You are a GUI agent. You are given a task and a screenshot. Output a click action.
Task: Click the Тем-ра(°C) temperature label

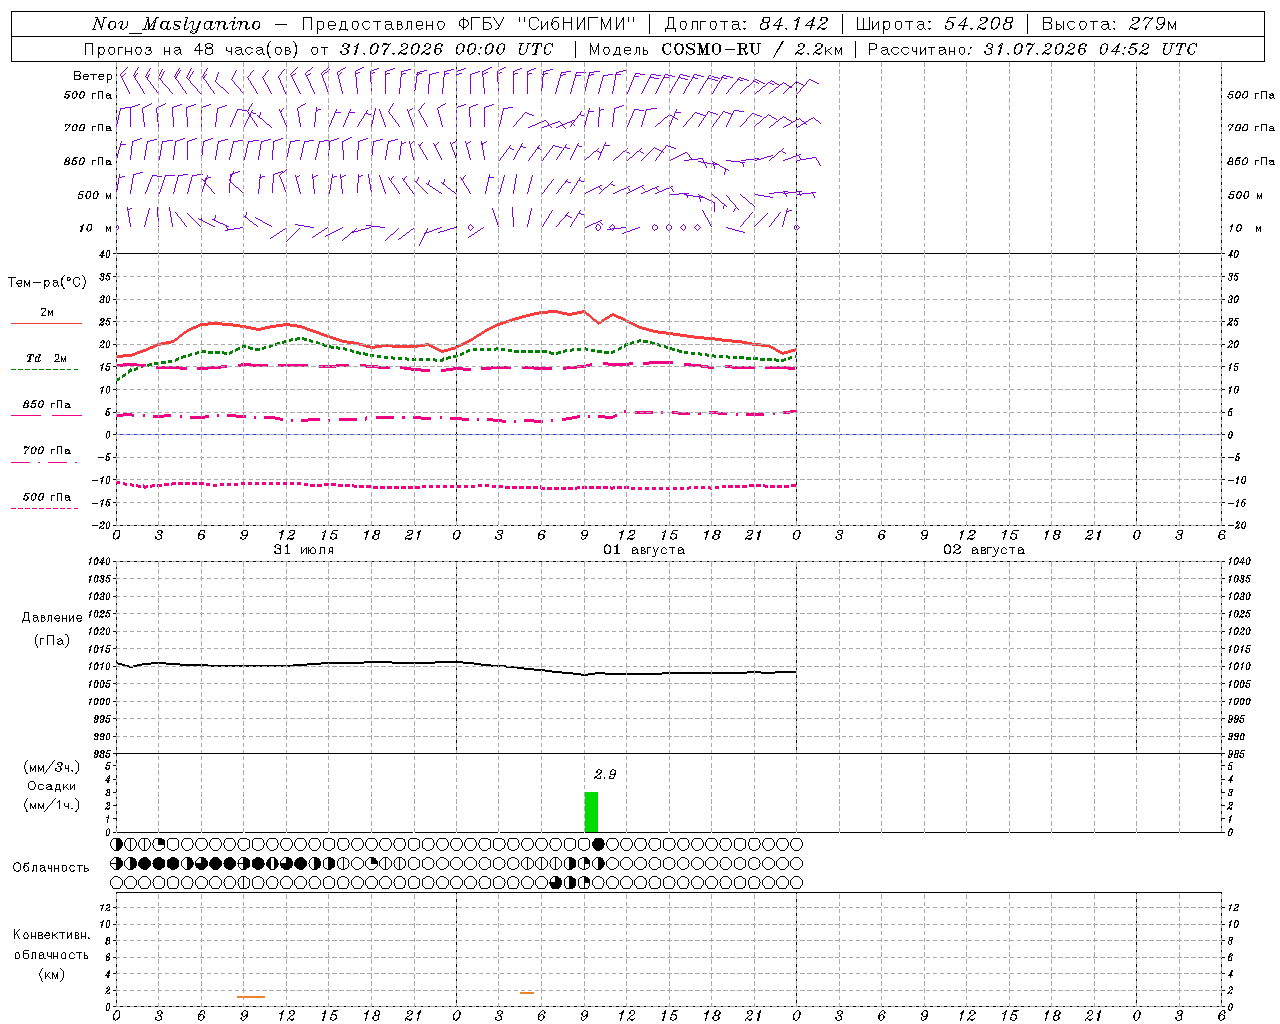[x=47, y=283]
